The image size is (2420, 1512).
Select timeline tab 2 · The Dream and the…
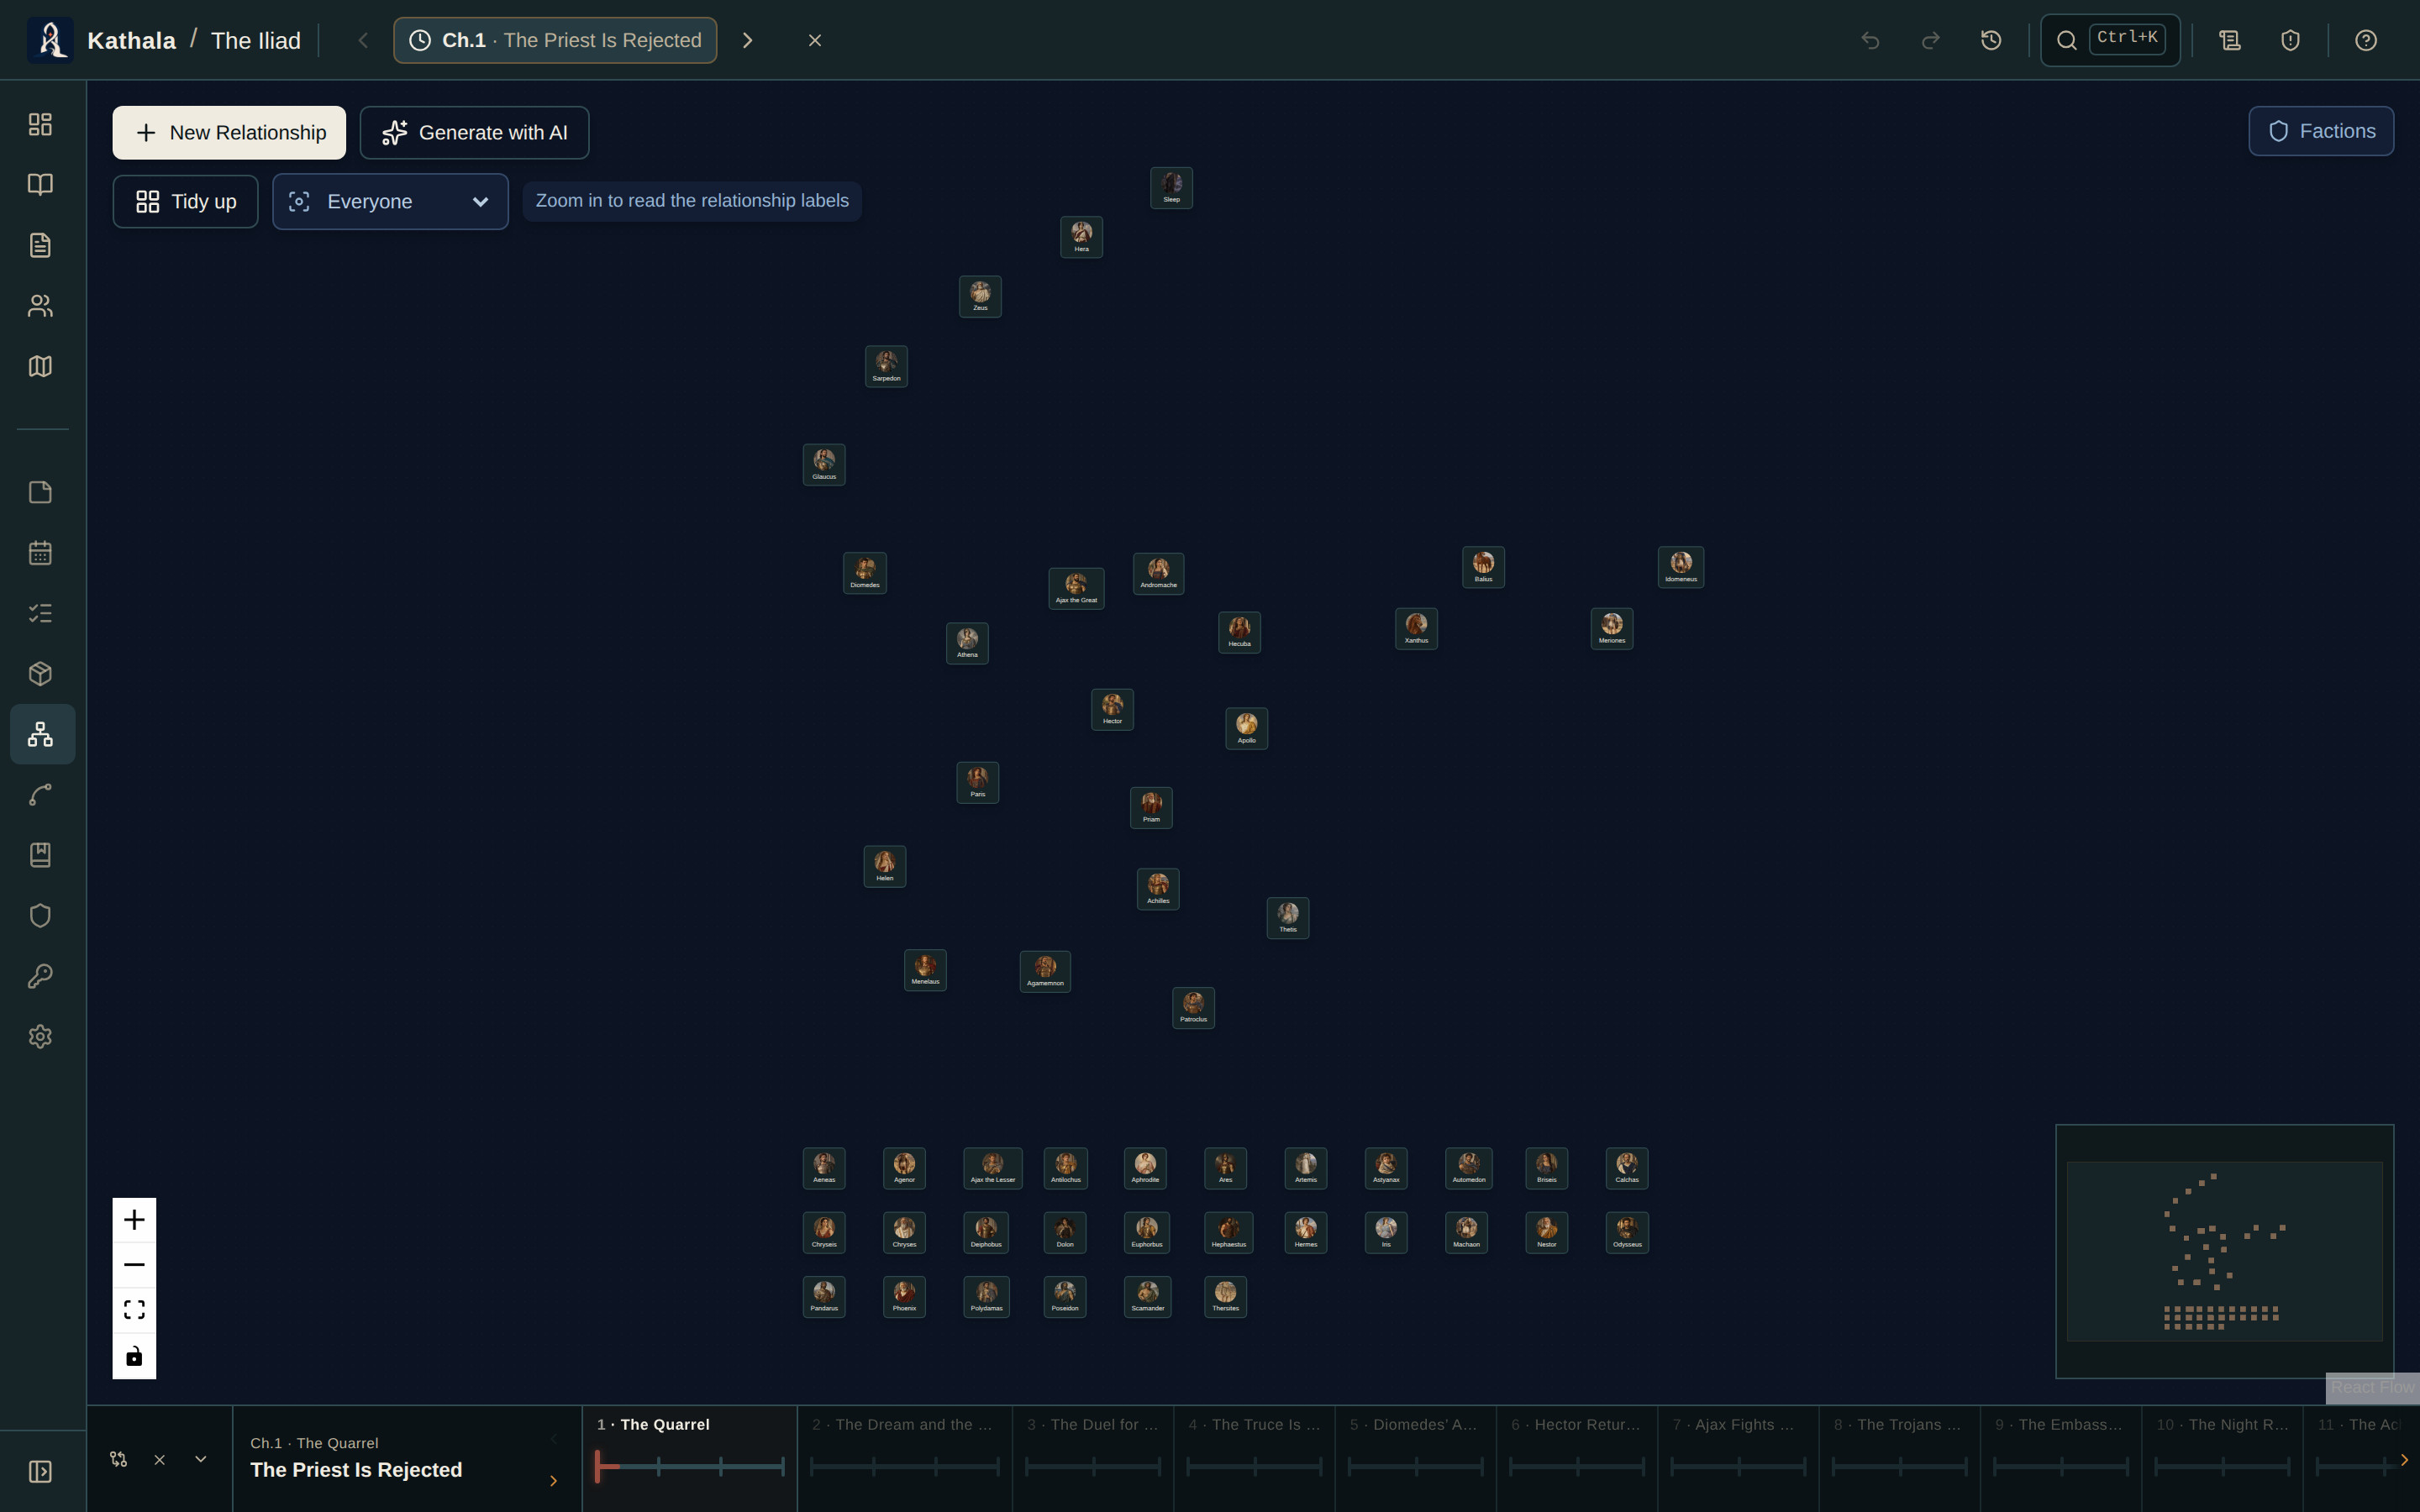point(904,1458)
